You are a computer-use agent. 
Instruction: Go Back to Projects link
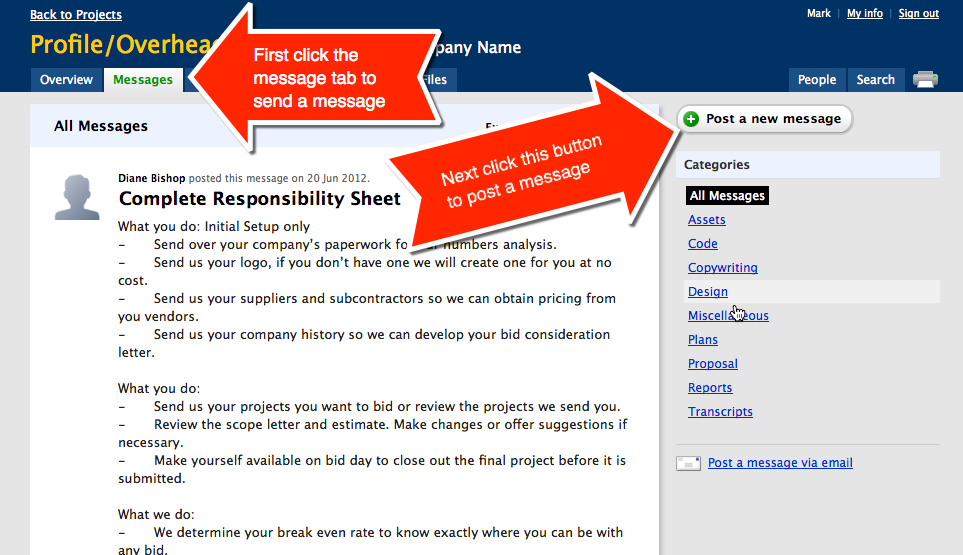click(76, 15)
